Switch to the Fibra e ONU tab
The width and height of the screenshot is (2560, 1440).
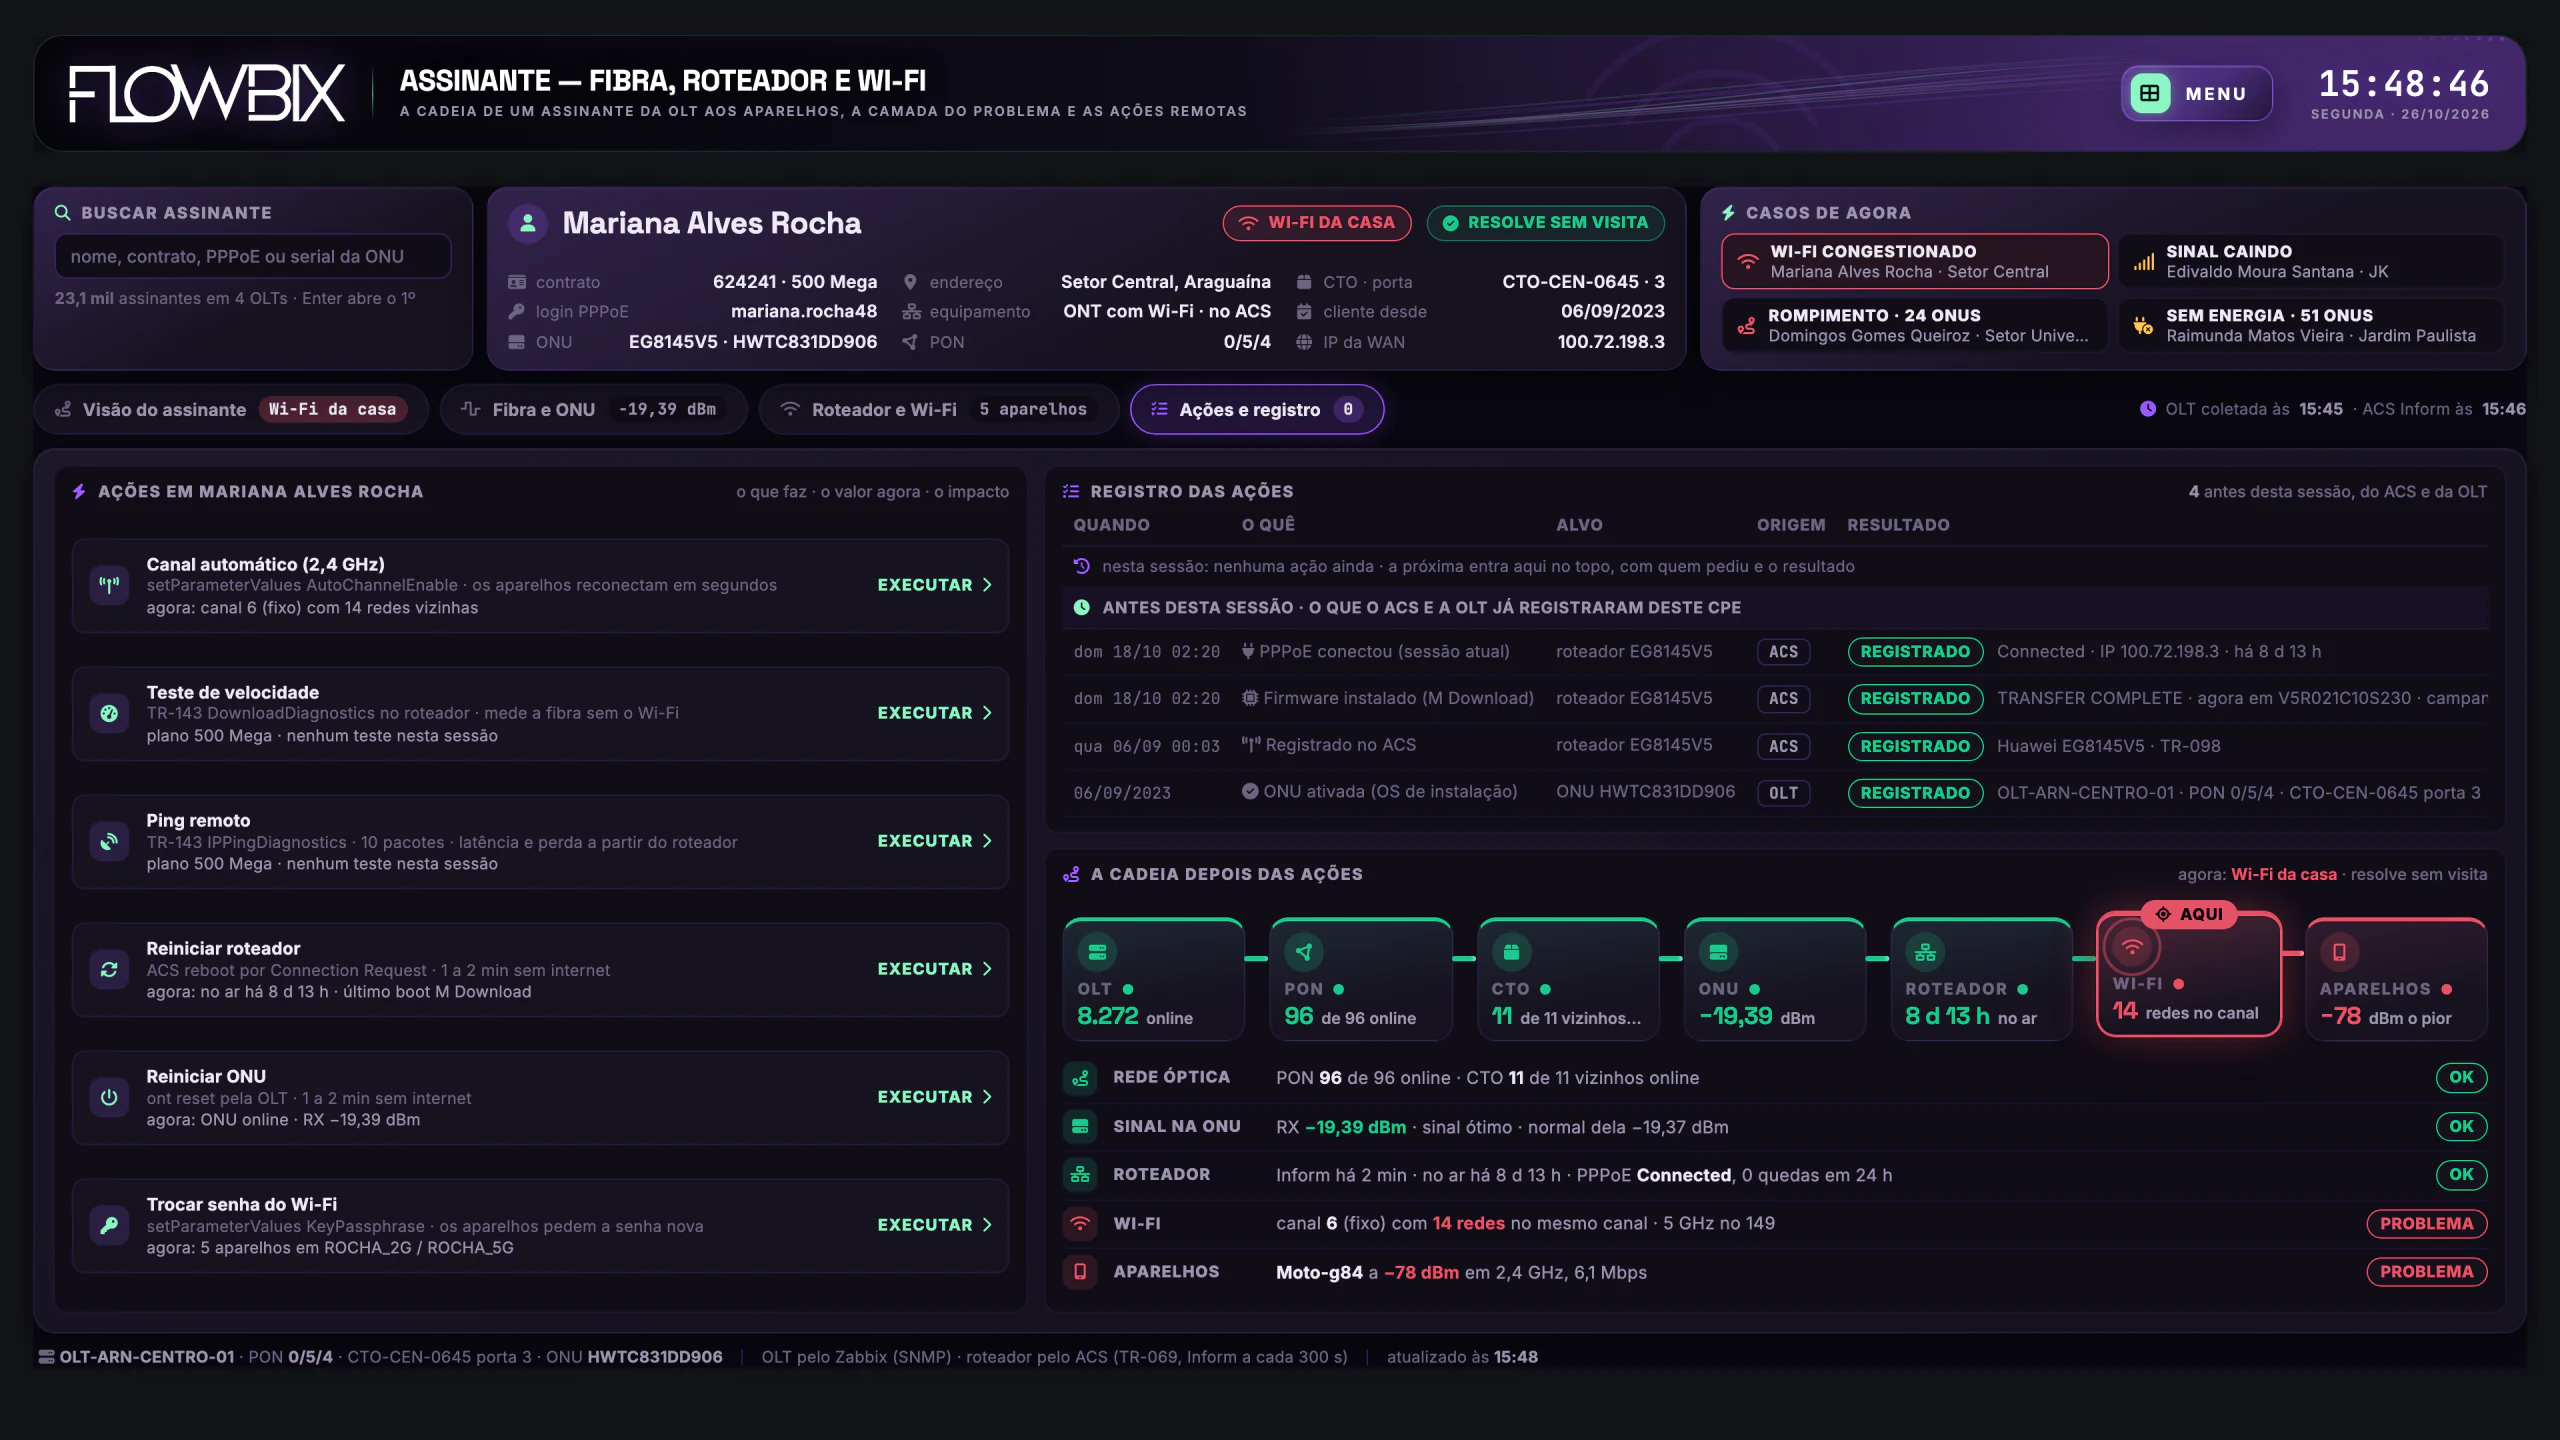pyautogui.click(x=593, y=409)
